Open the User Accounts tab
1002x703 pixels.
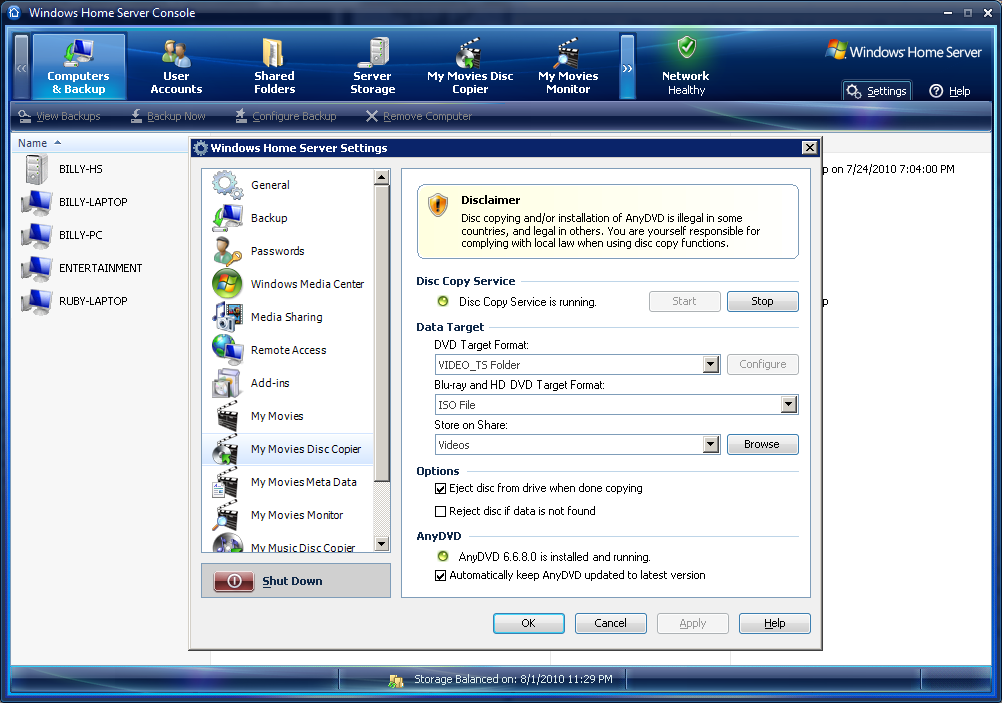point(176,66)
